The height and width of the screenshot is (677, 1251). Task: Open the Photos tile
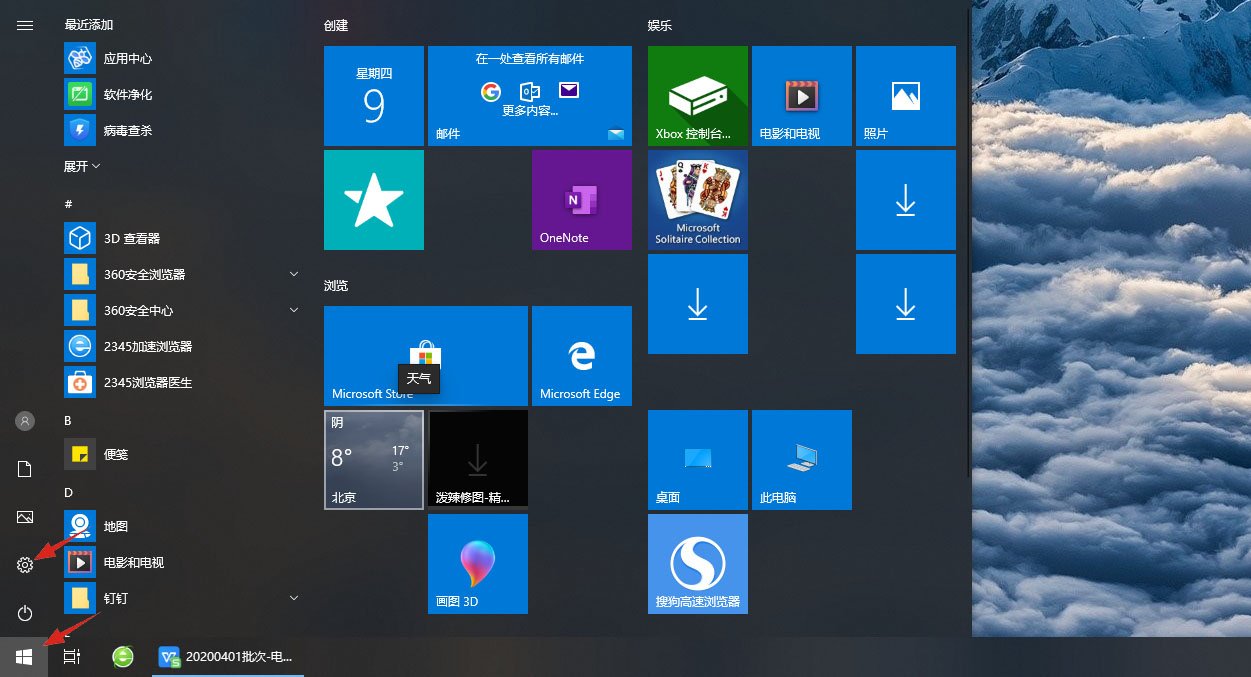pos(905,96)
